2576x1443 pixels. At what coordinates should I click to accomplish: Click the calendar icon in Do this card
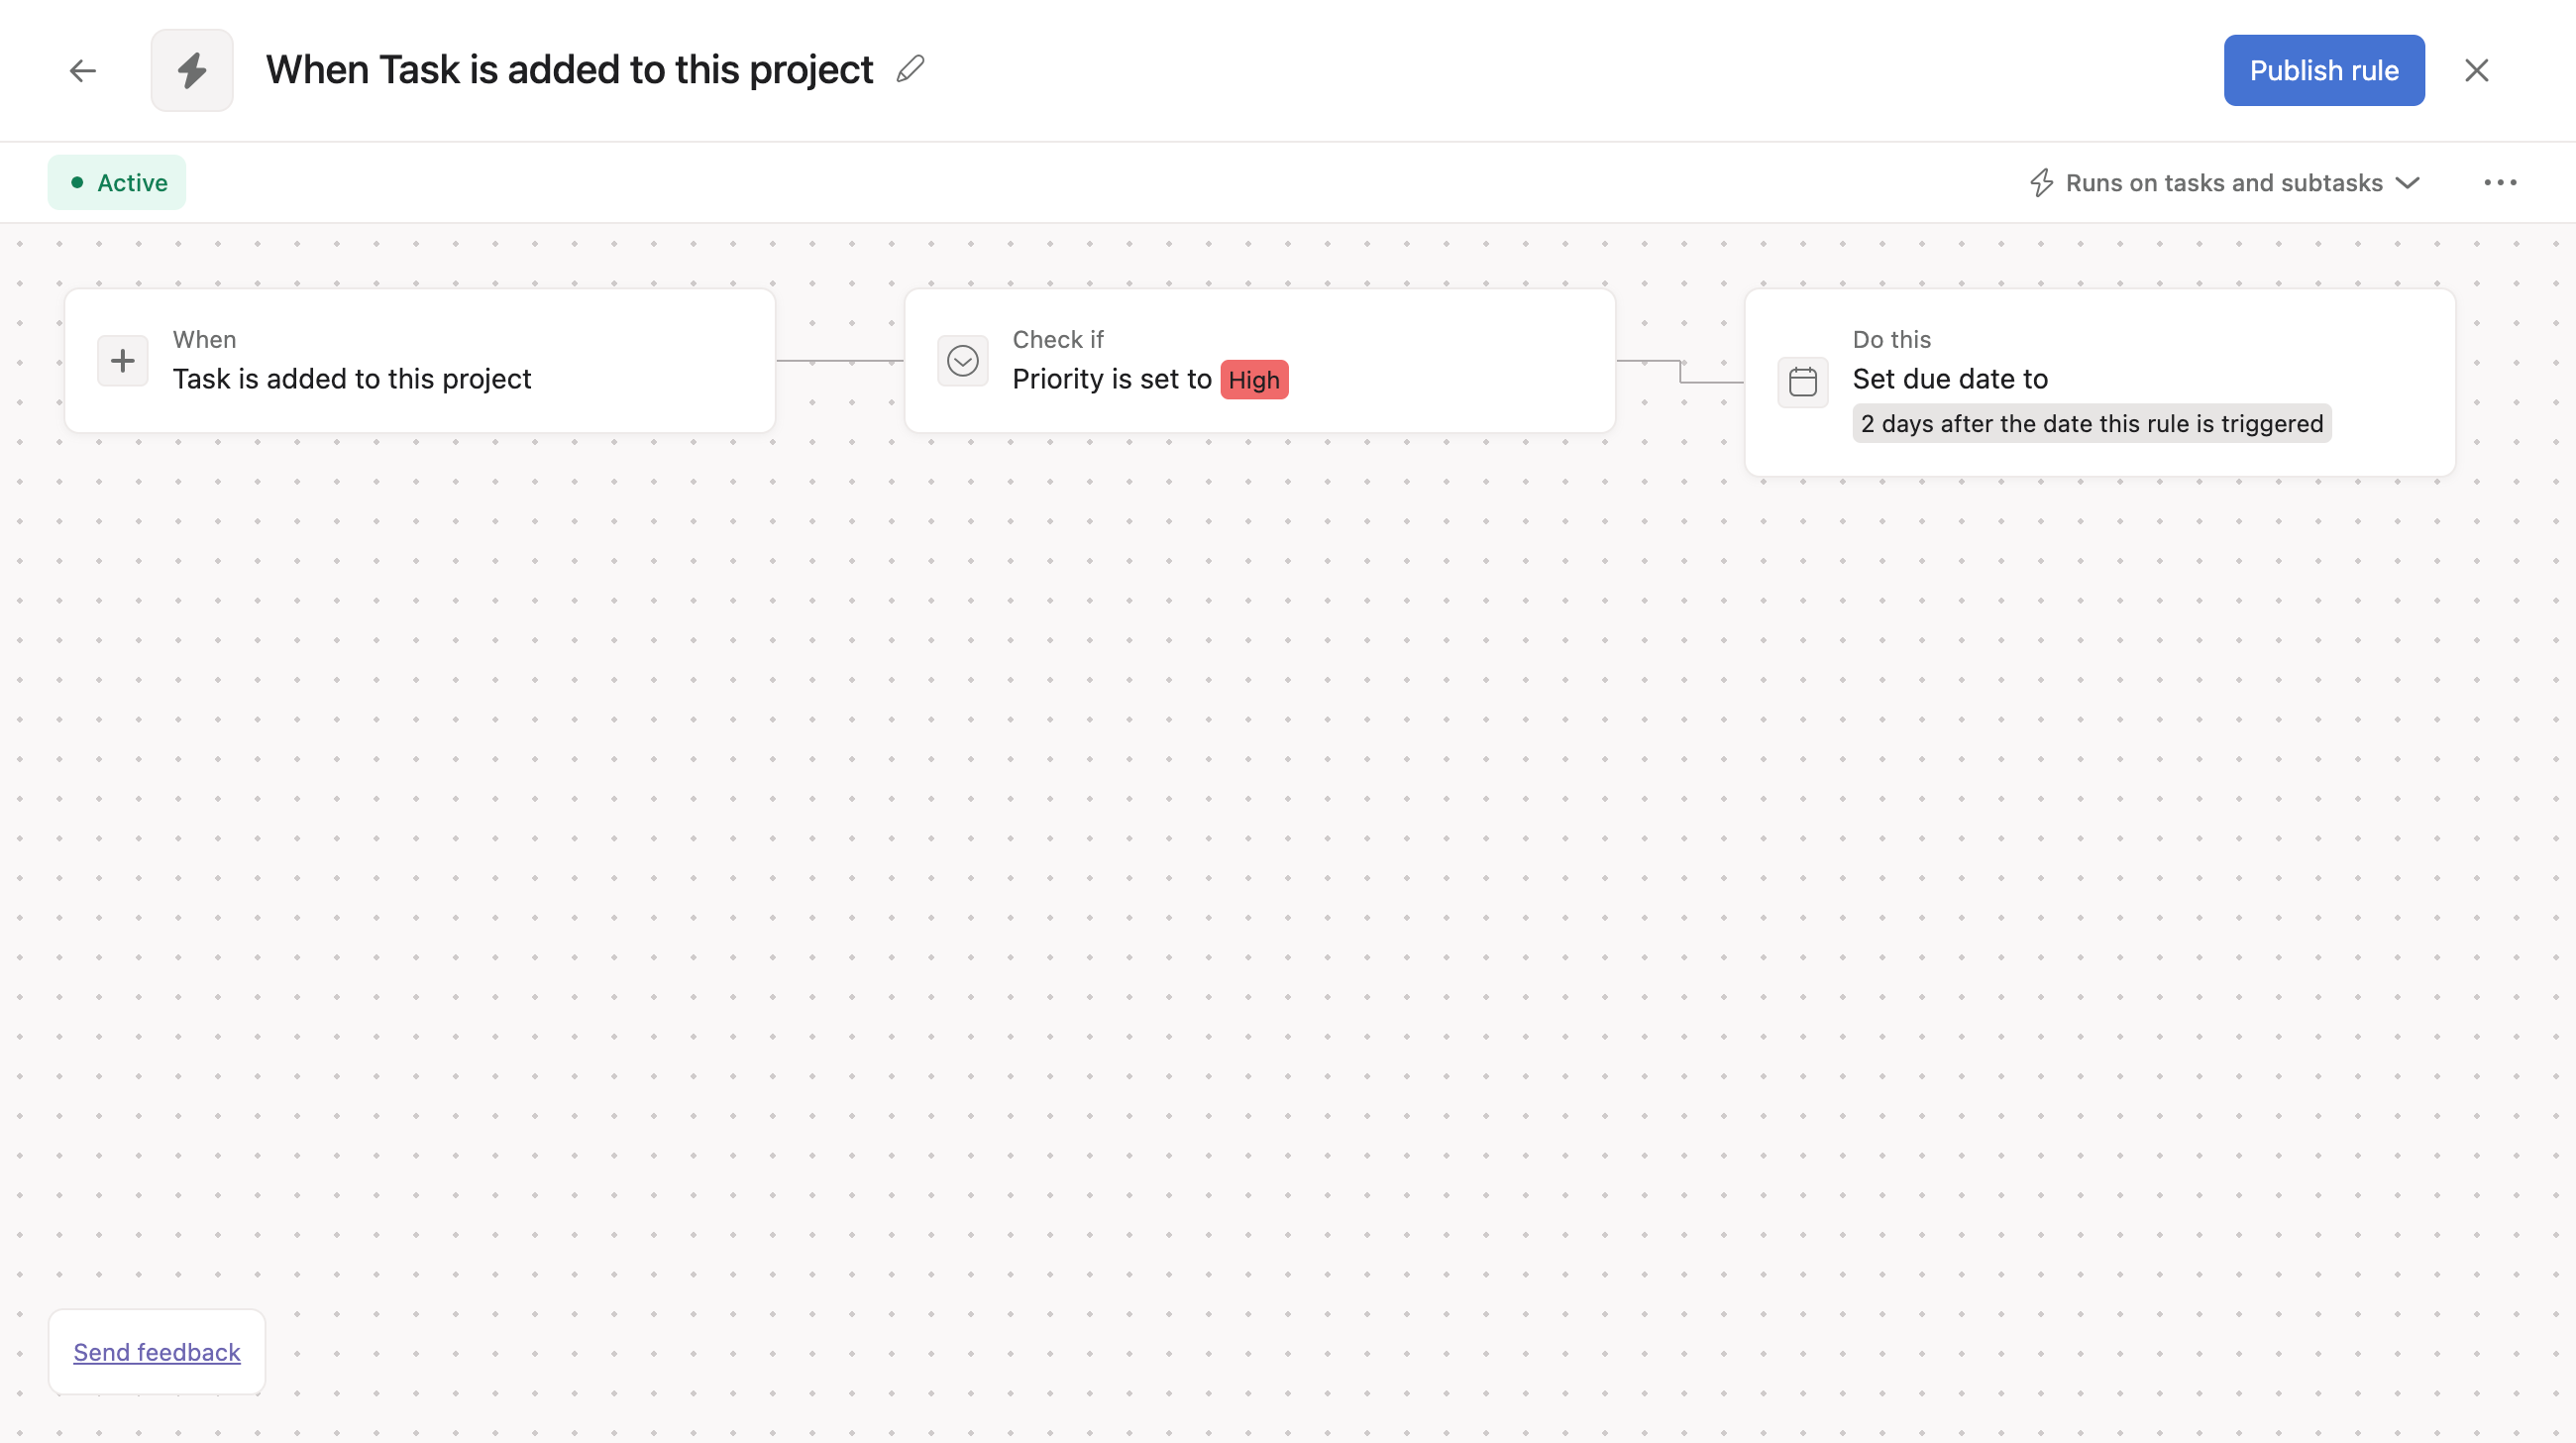(1802, 383)
